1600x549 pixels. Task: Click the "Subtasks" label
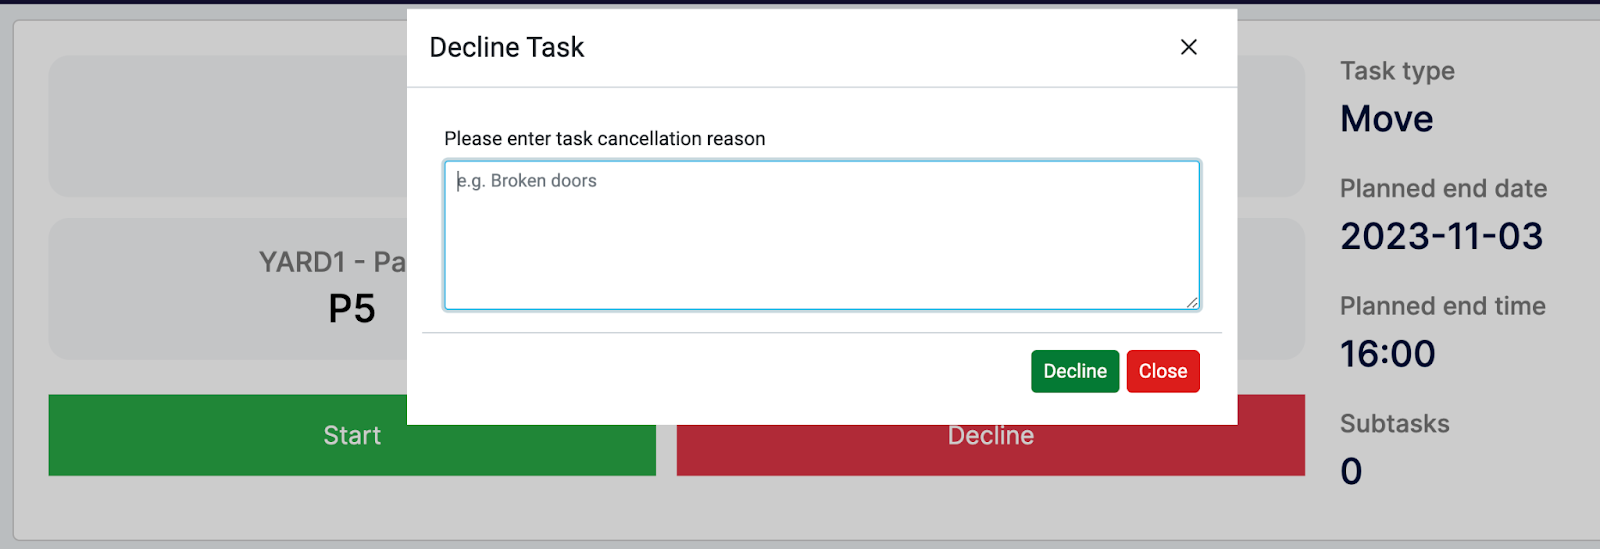pos(1394,424)
